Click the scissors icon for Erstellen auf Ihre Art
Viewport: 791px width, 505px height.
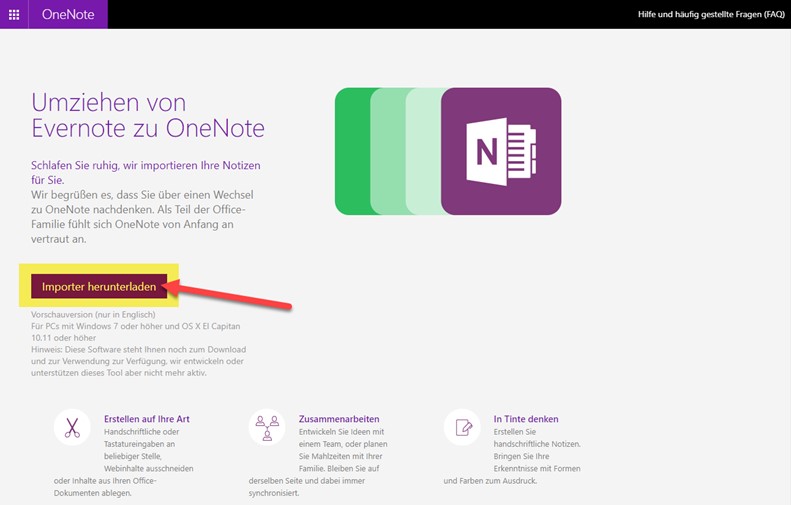point(72,427)
